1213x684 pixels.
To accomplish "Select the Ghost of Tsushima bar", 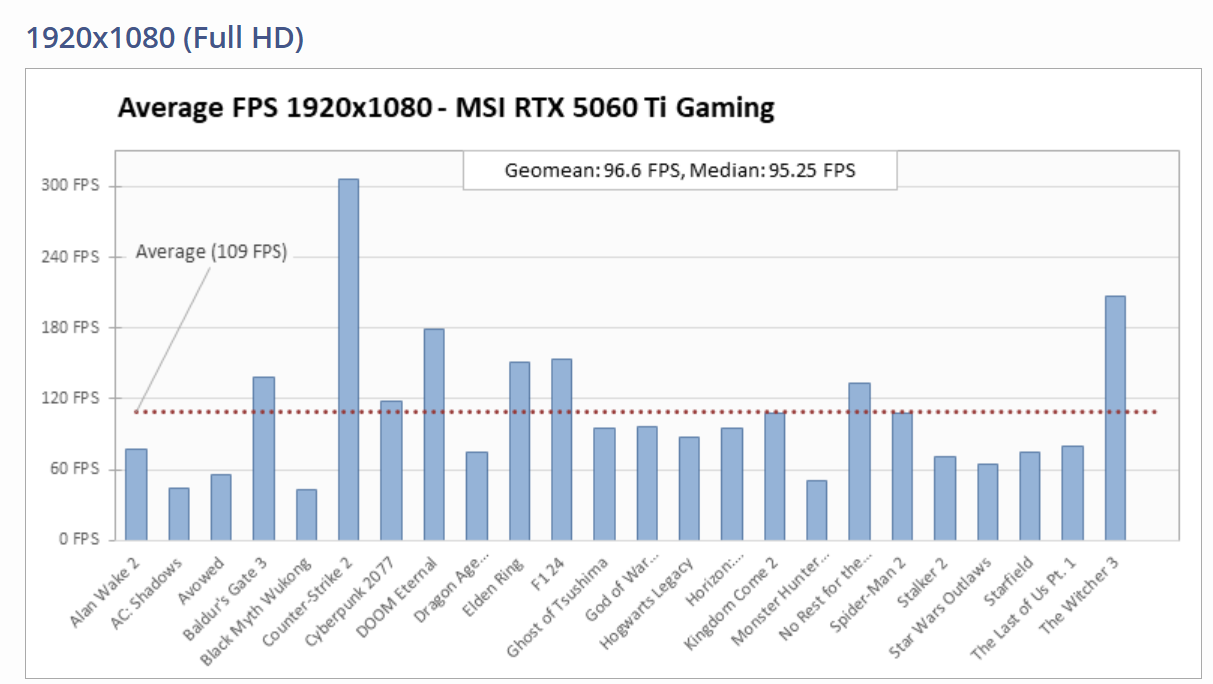I will (604, 484).
